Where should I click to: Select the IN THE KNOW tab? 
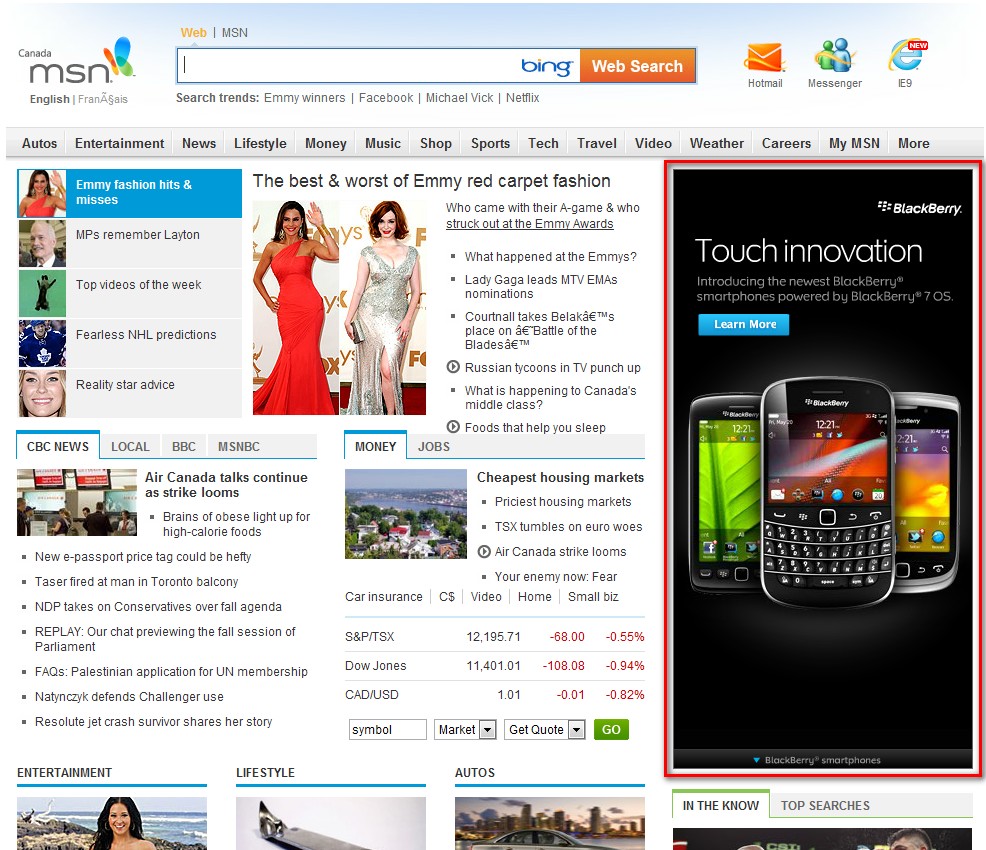[721, 805]
